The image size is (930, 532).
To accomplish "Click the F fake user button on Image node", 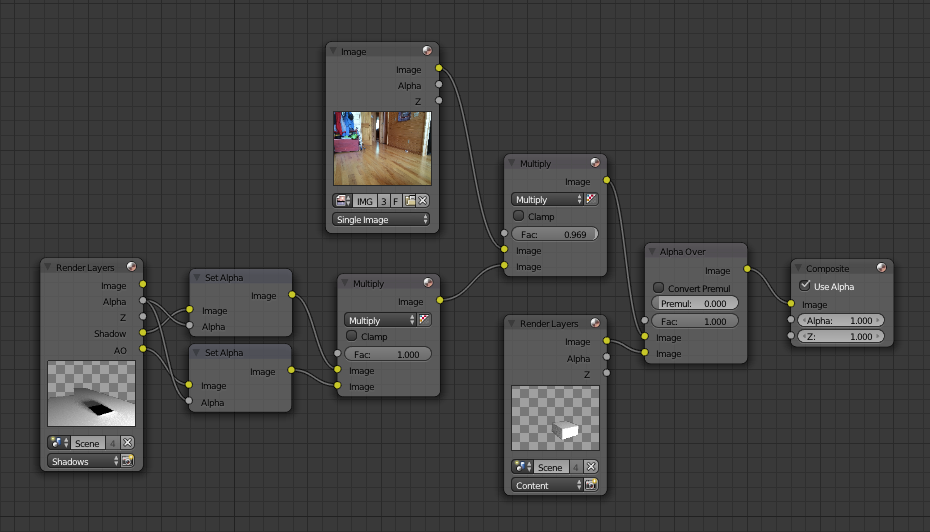I will tap(396, 201).
